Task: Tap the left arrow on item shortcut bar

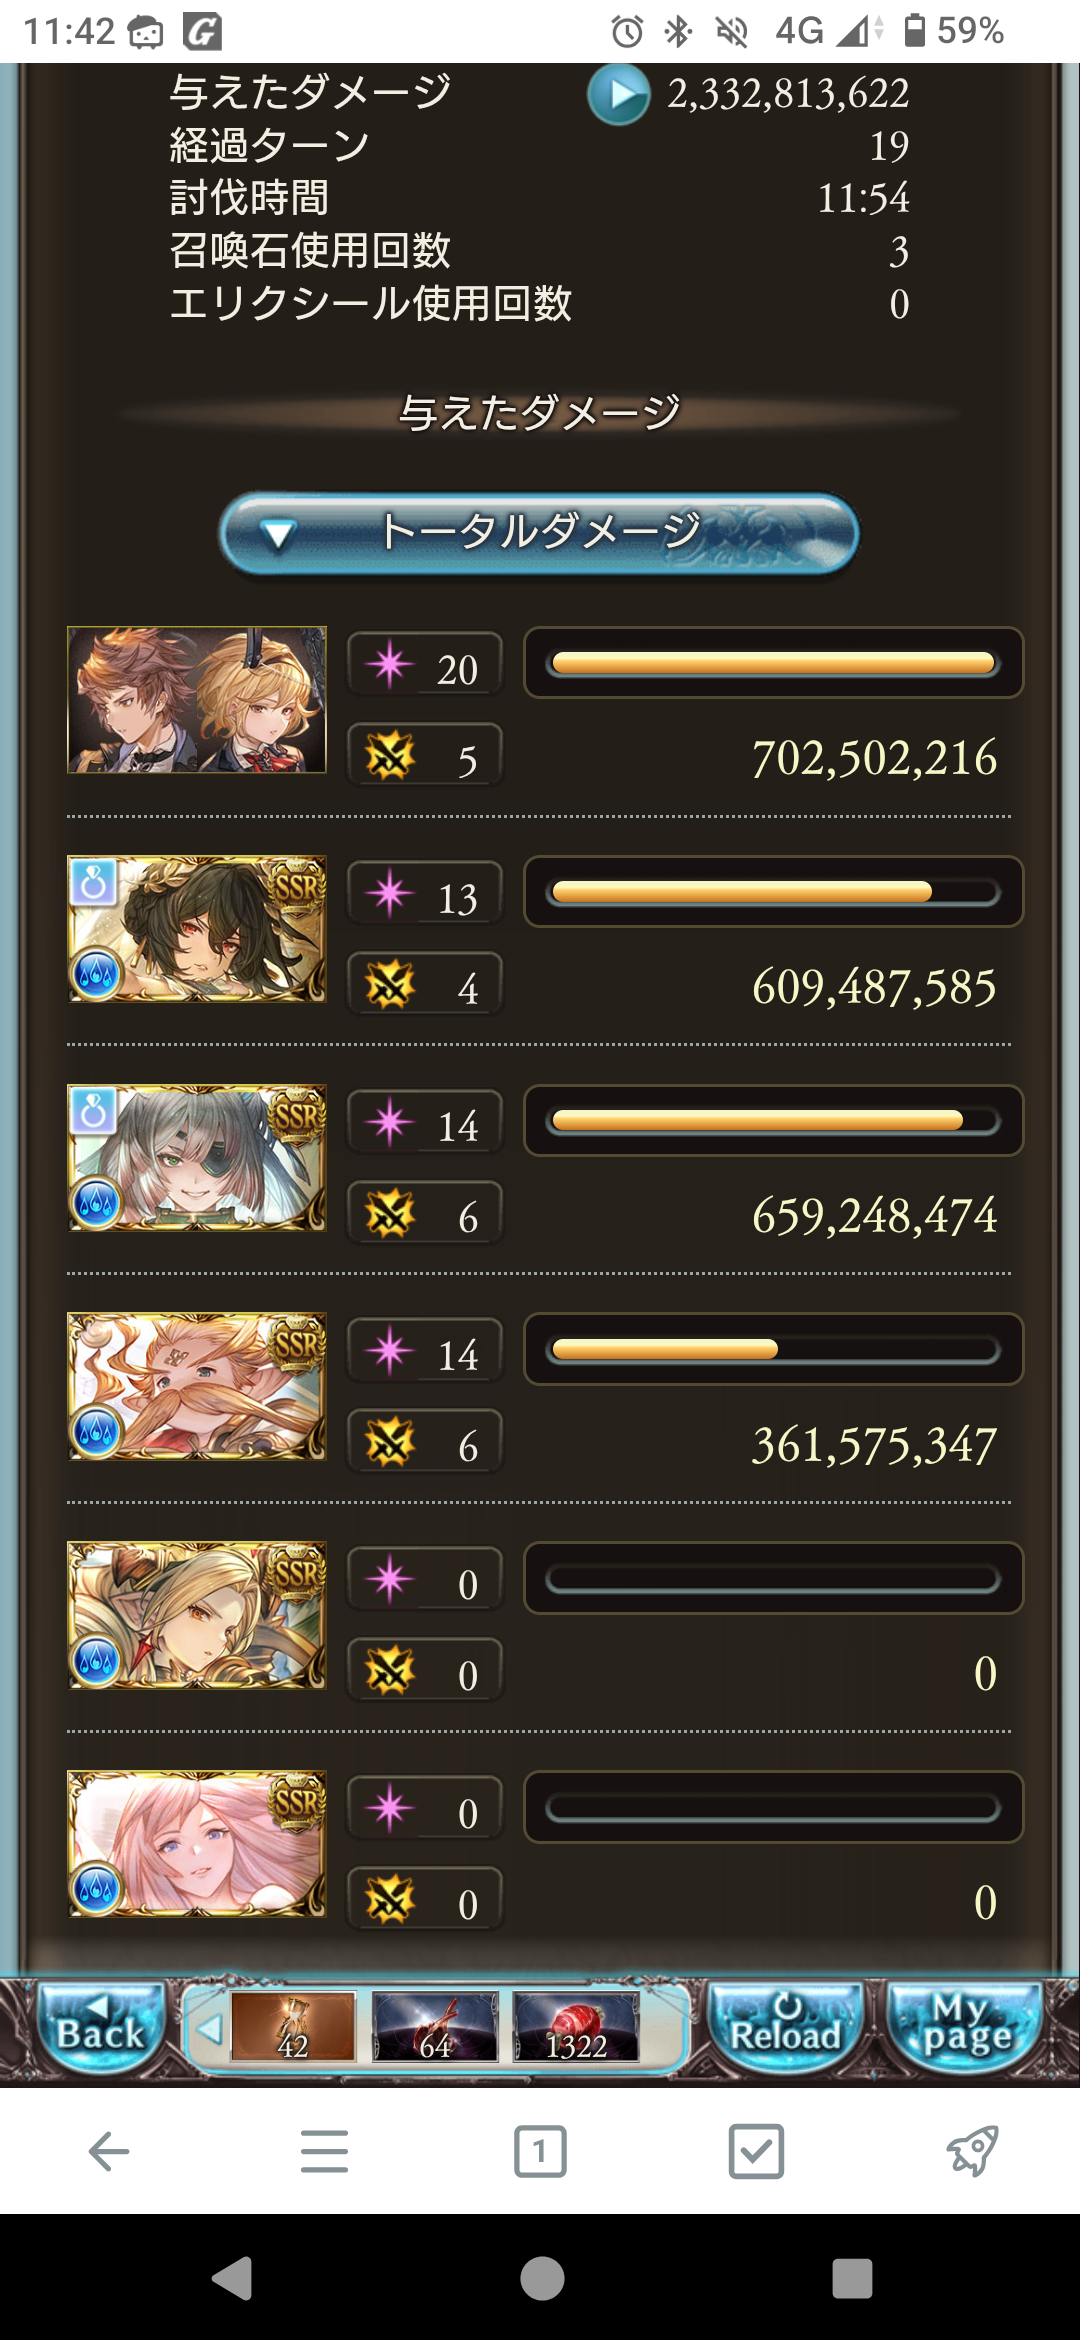Action: tap(209, 2030)
